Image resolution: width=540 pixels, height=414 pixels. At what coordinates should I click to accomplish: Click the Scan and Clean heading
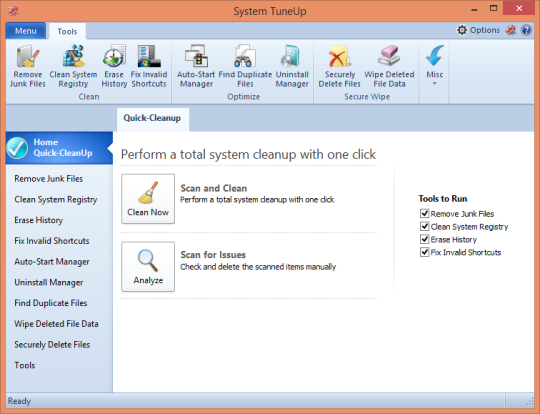tap(214, 188)
